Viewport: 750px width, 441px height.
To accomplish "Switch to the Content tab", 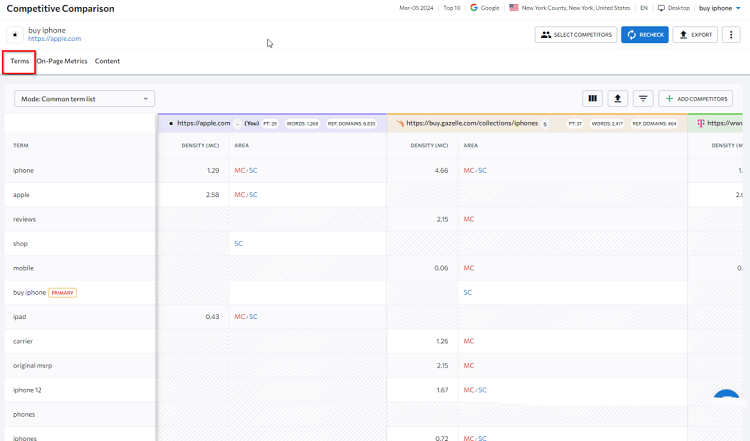I will coord(107,61).
